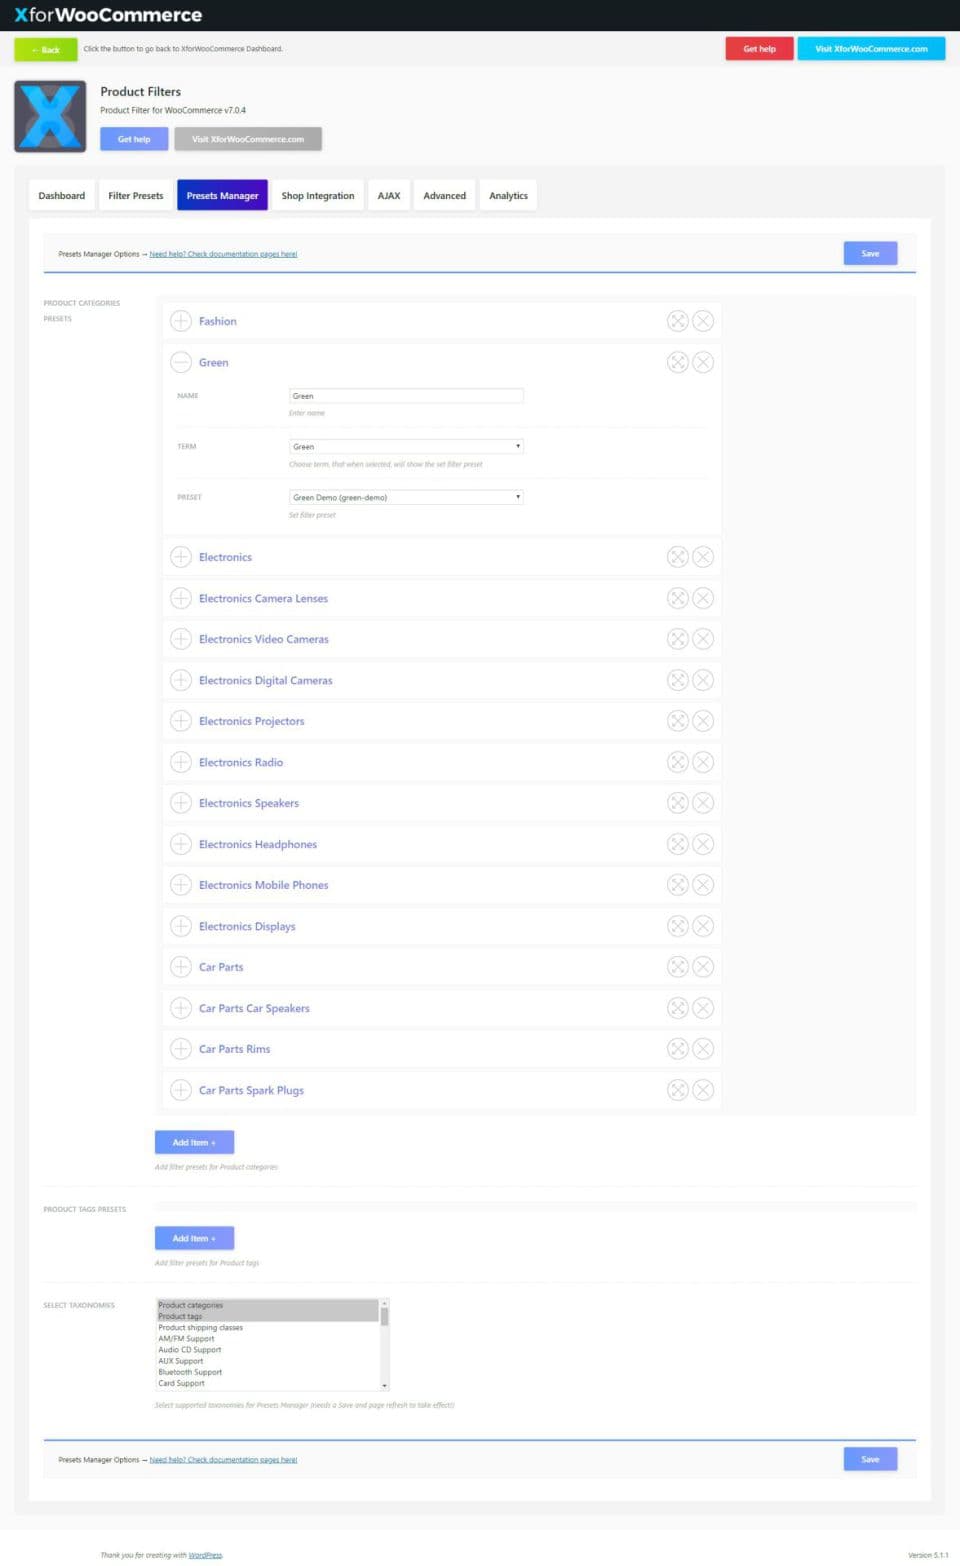Delete the Electronics Camera Lenses row
Image resolution: width=960 pixels, height=1566 pixels.
703,598
